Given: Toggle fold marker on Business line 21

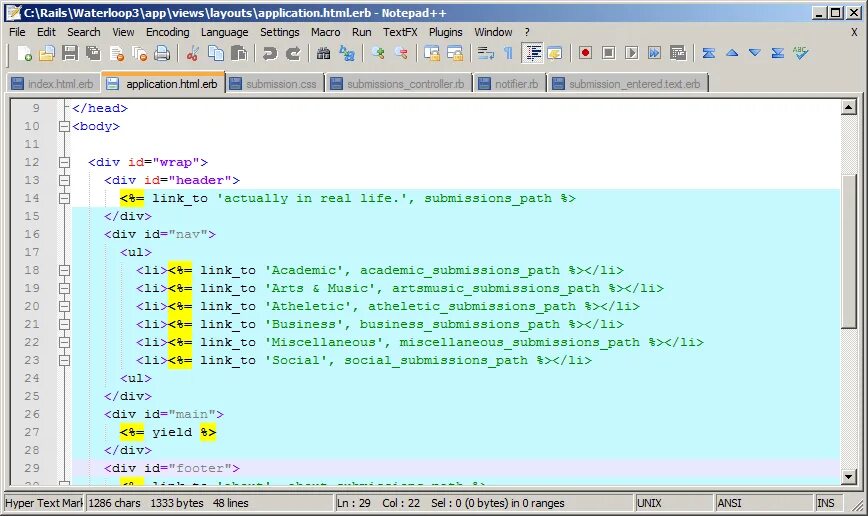Looking at the screenshot, I should click(64, 324).
